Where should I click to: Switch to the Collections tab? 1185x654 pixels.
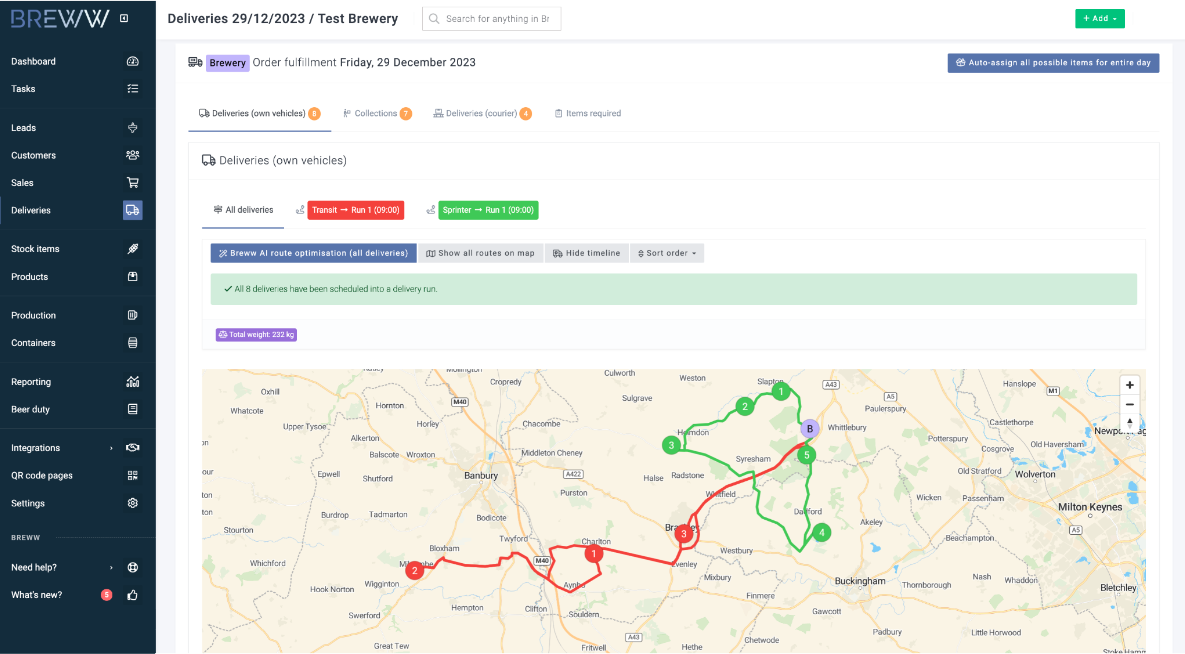376,114
